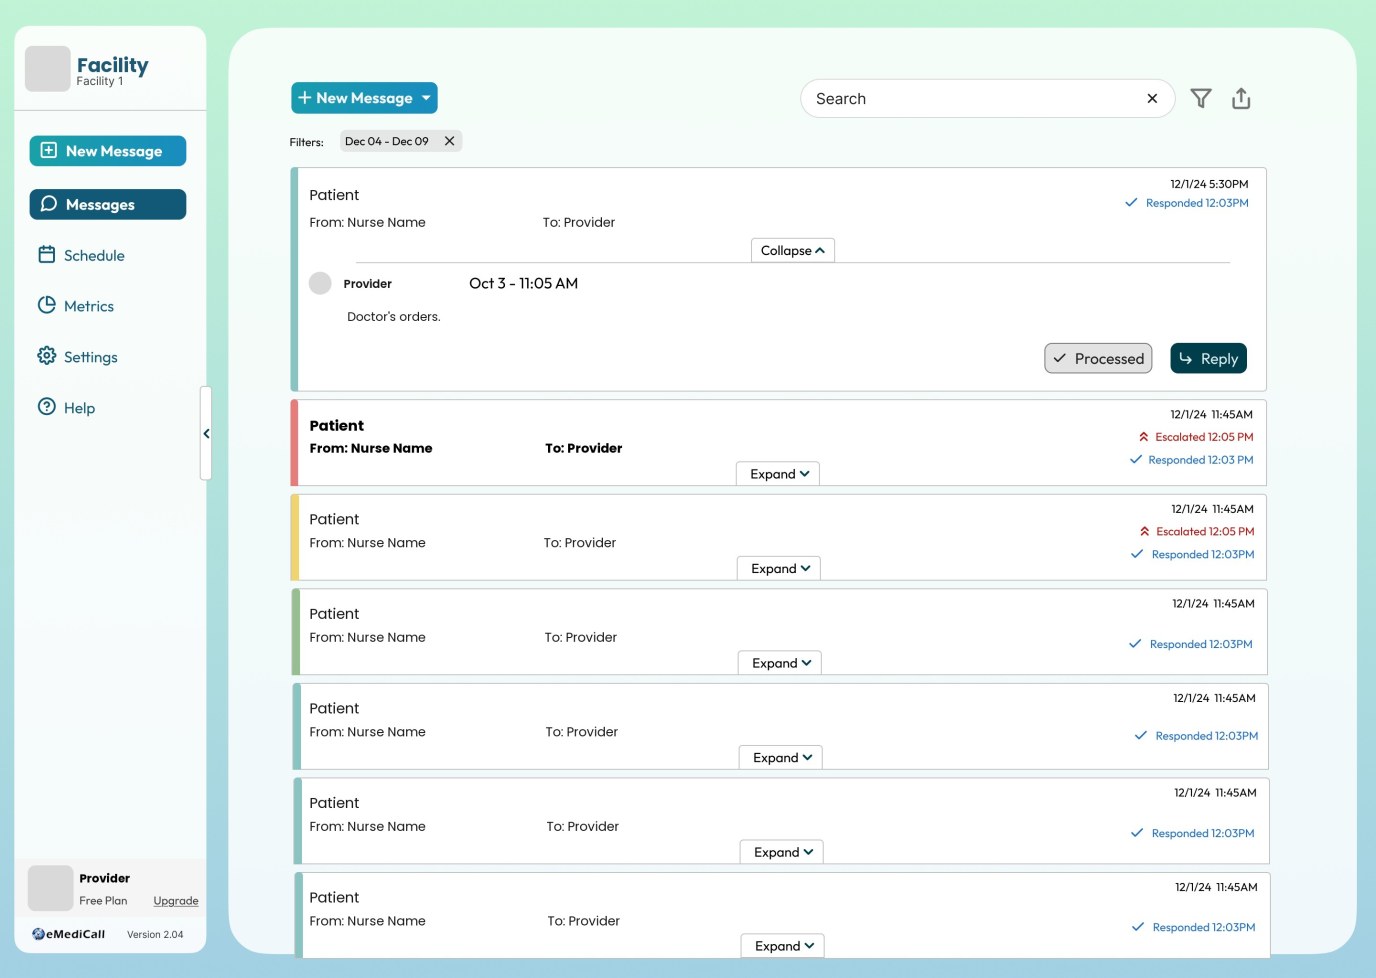
Task: Click the Help question mark icon
Action: [x=47, y=407]
